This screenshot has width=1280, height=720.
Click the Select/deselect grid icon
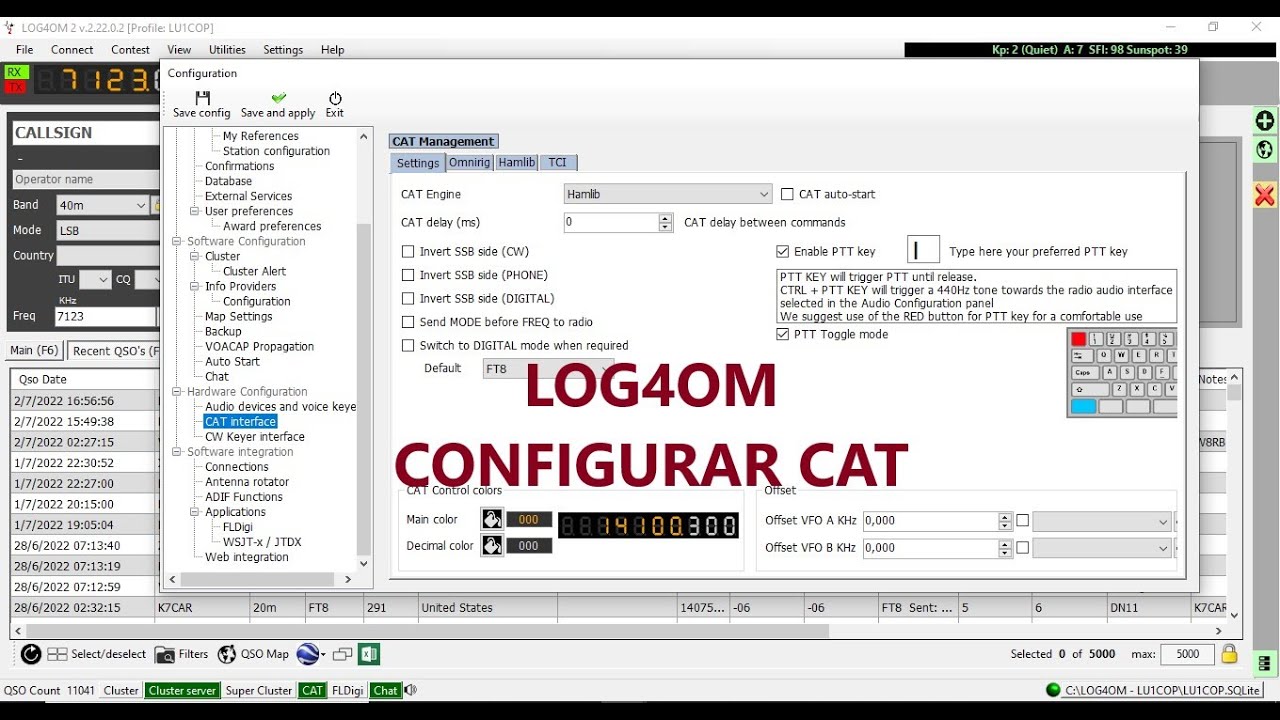58,654
